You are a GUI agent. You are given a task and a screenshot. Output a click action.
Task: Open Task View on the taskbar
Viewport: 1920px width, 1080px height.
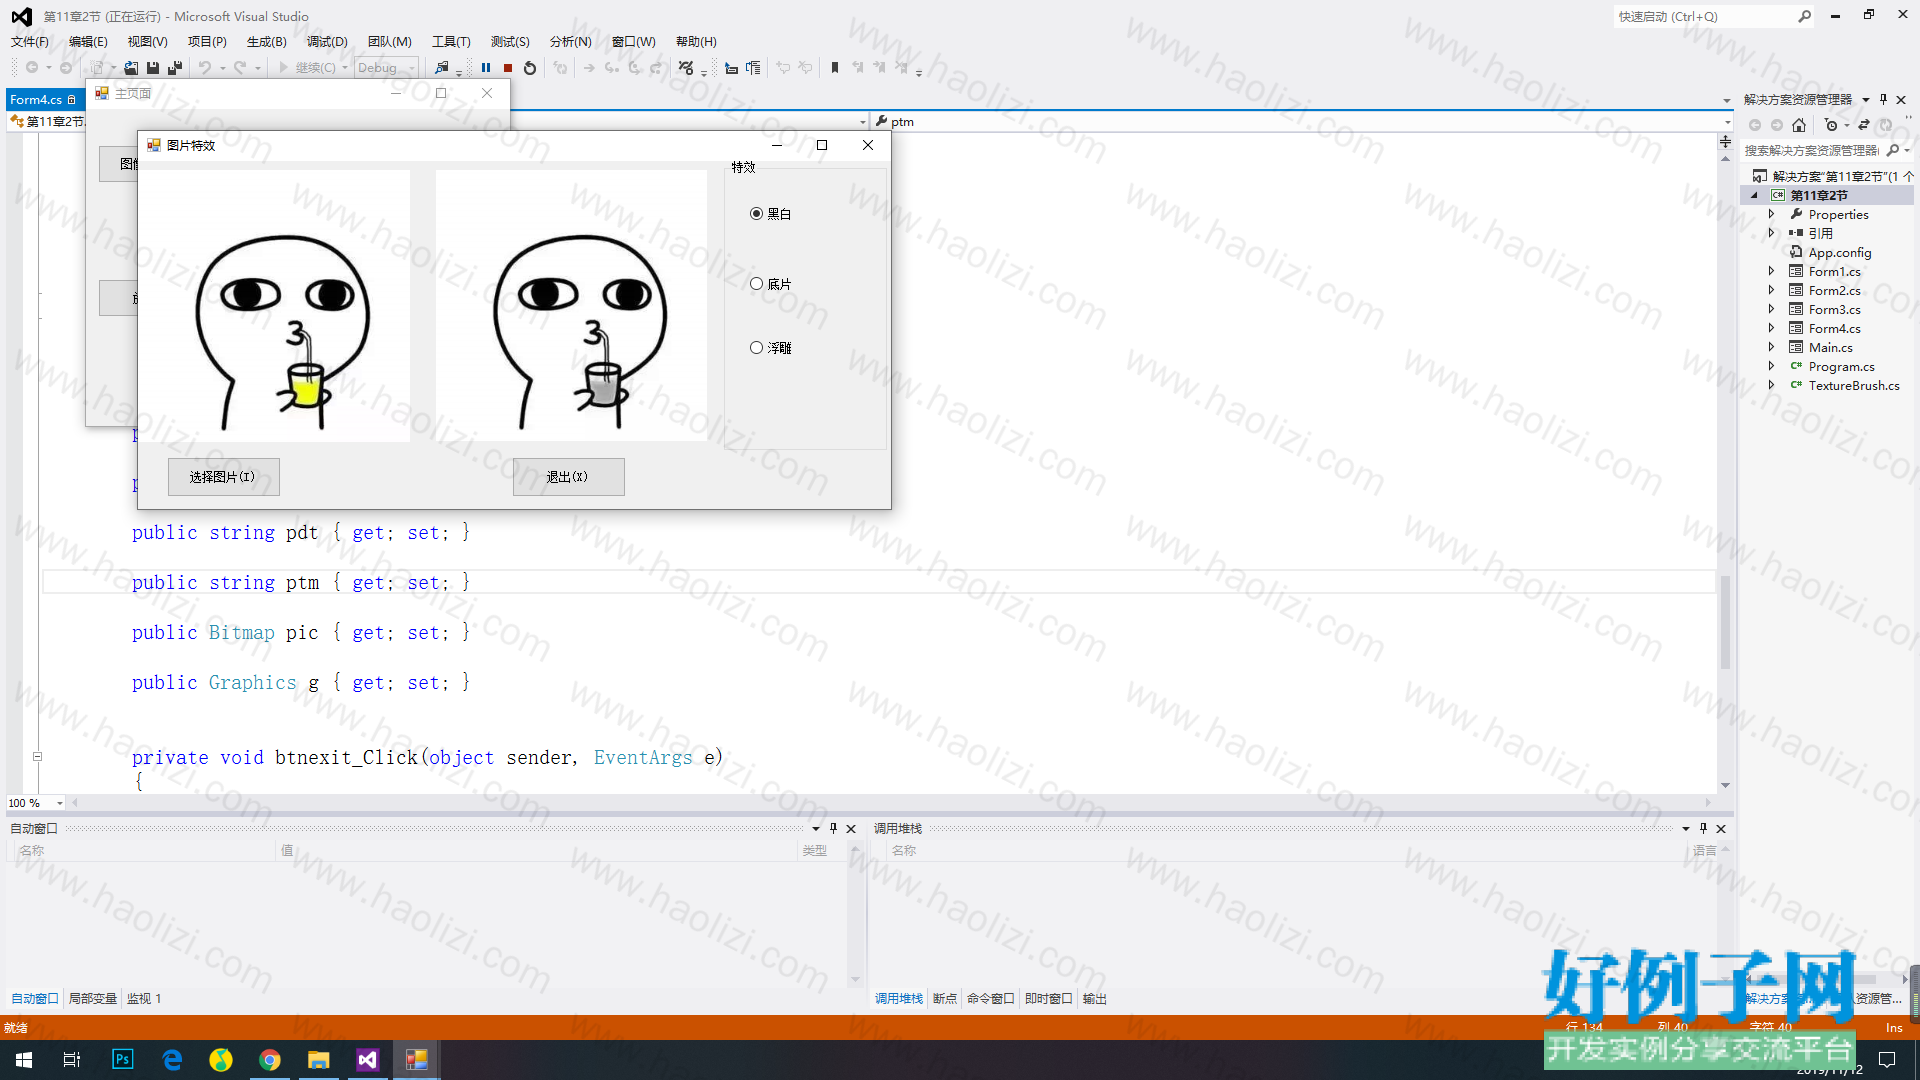[72, 1059]
